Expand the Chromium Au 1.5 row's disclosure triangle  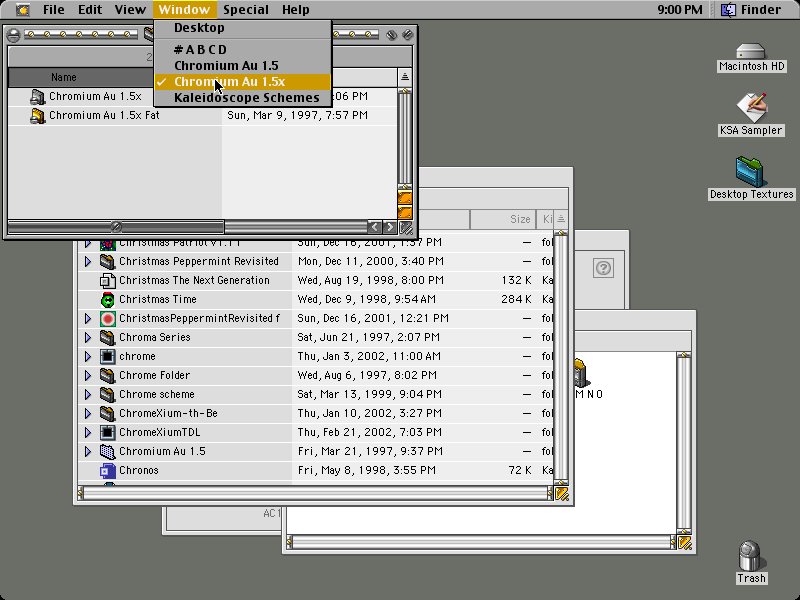click(x=88, y=452)
